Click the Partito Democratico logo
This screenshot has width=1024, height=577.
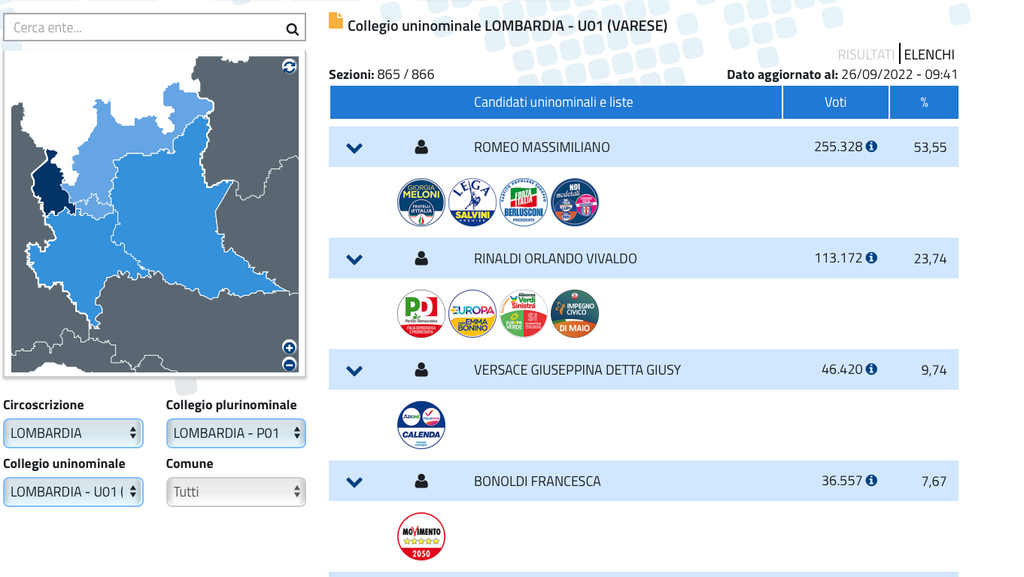tap(421, 314)
